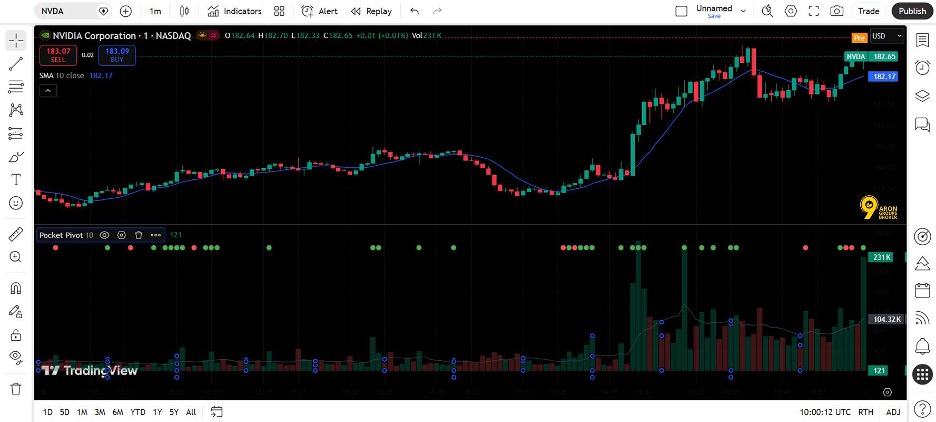The width and height of the screenshot is (936, 422).
Task: Open the forecasting and measurement tools
Action: click(16, 133)
